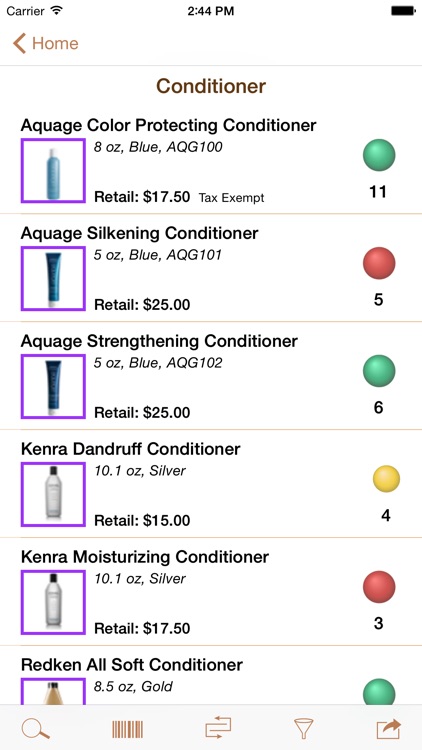Open the Kenra Moisturizing Conditioner title
The width and height of the screenshot is (422, 750).
pos(145,557)
